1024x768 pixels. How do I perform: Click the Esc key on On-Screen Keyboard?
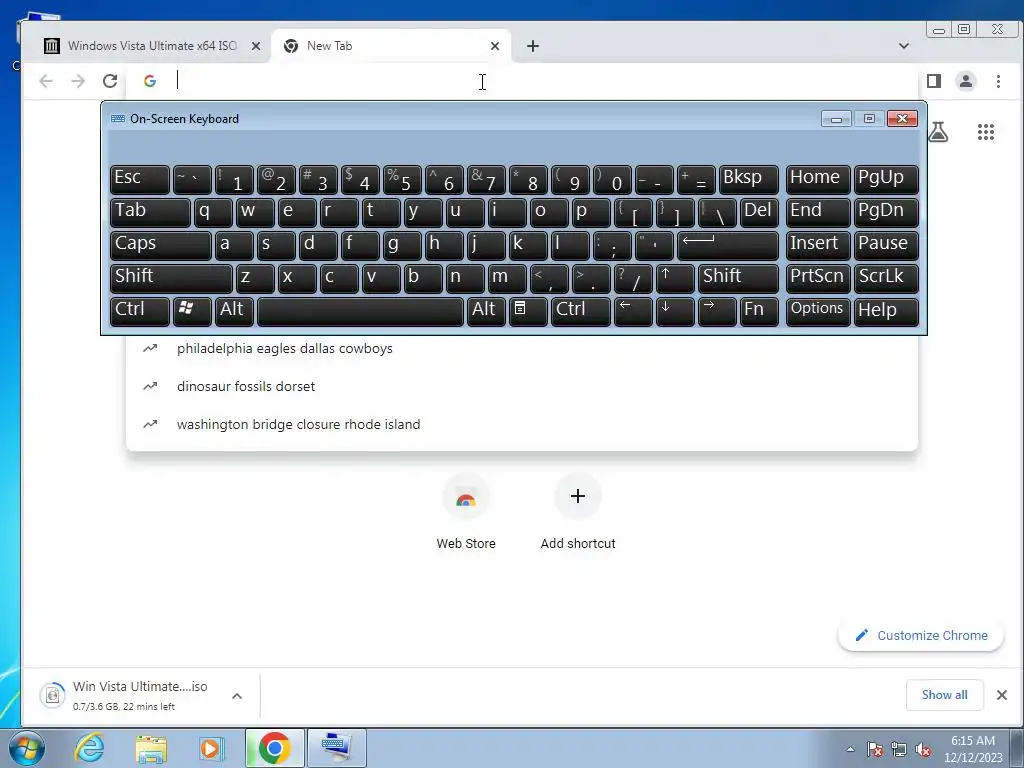click(x=140, y=179)
